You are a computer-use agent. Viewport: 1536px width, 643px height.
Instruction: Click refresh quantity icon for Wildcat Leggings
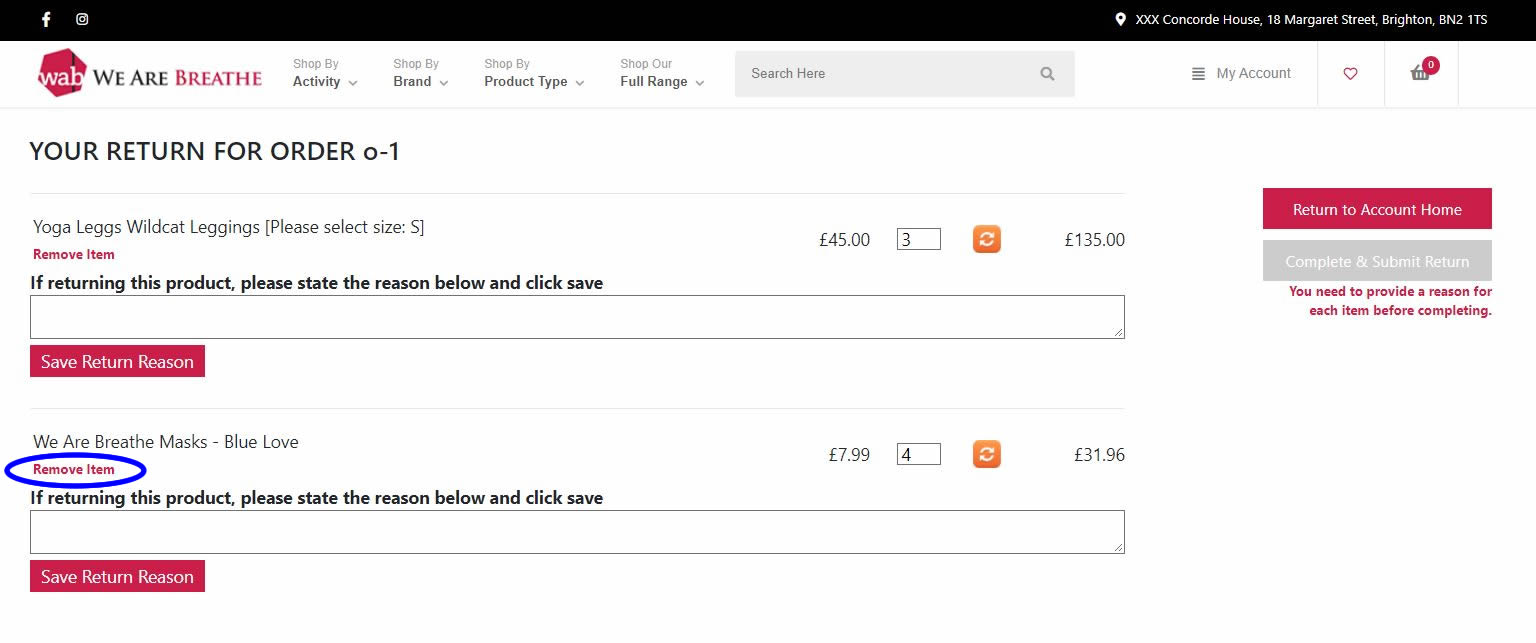(x=987, y=239)
